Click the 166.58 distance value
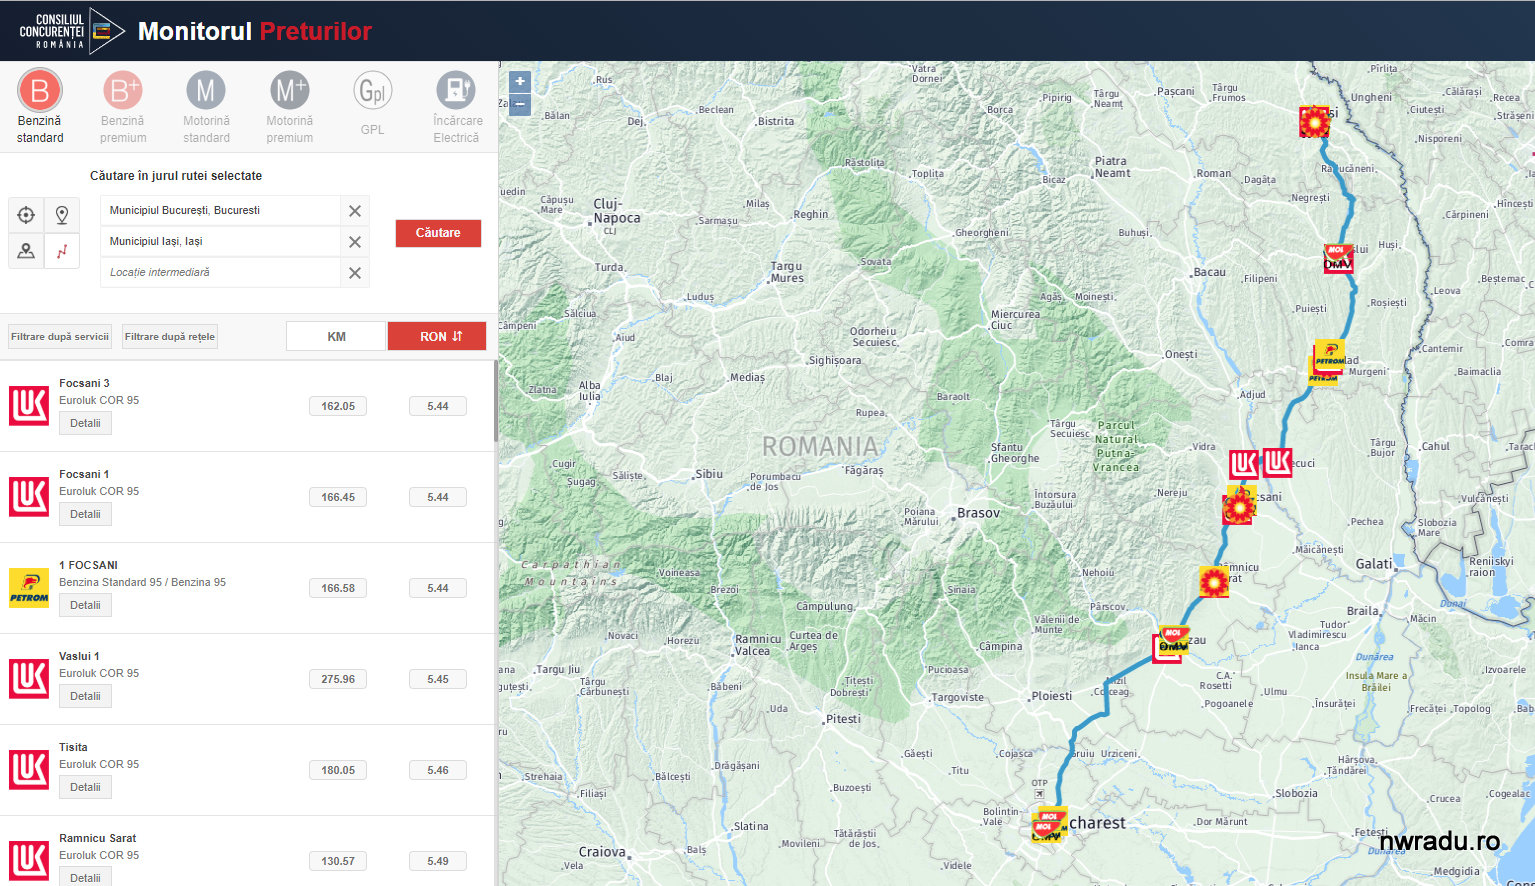 [x=338, y=588]
